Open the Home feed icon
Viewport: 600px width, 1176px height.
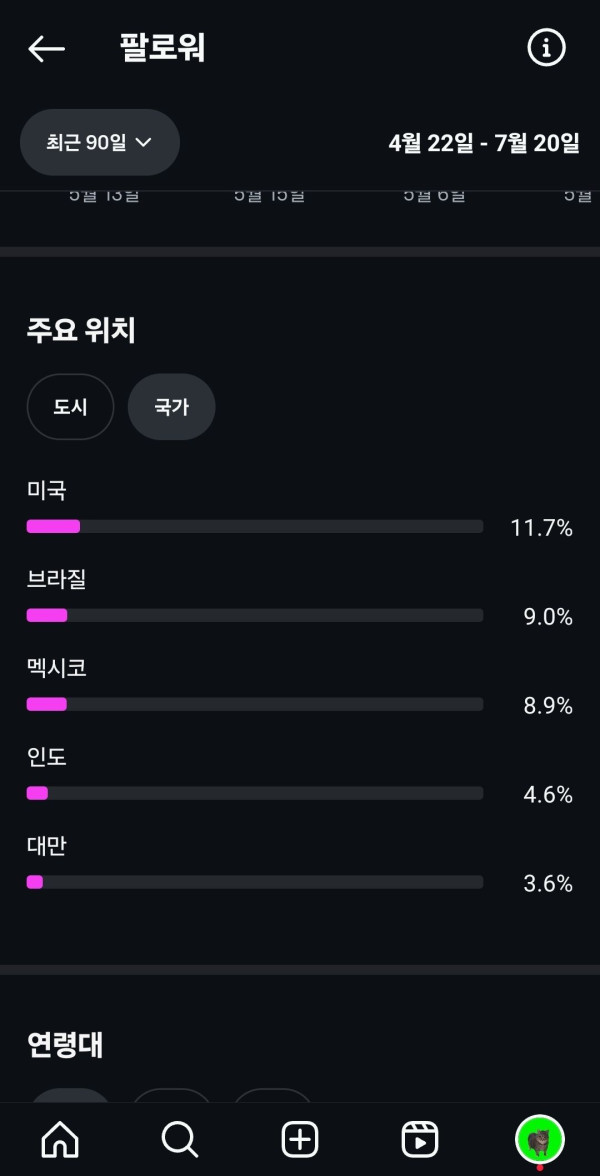tap(60, 1138)
